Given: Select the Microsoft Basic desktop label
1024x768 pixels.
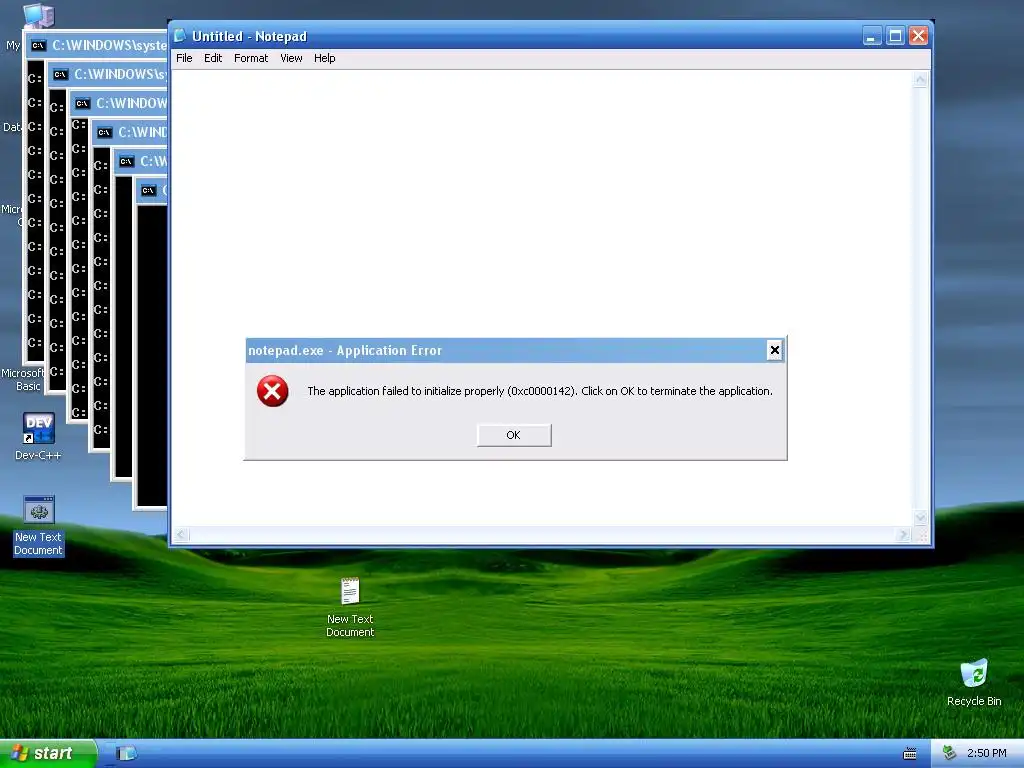Looking at the screenshot, I should [24, 379].
